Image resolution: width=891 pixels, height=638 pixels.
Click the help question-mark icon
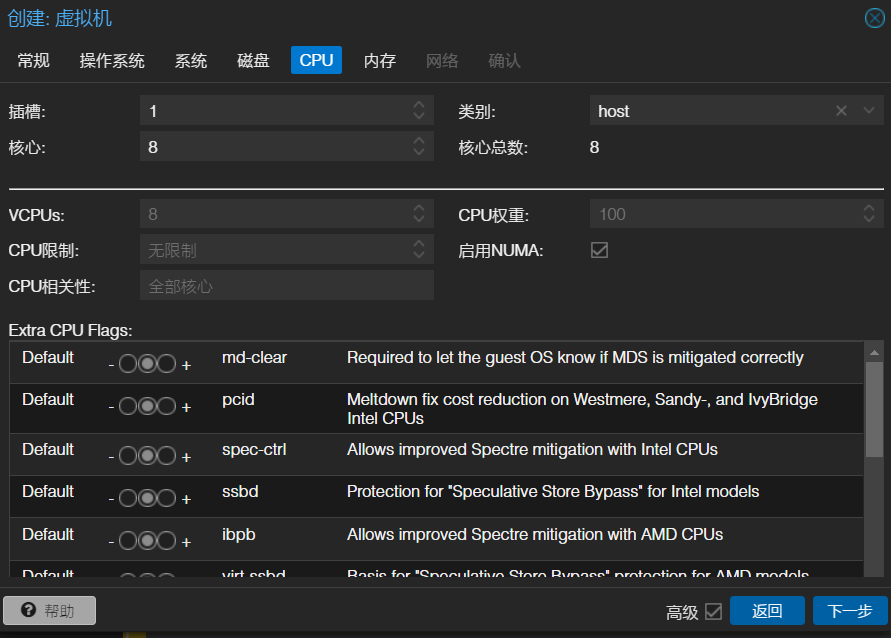pos(28,610)
